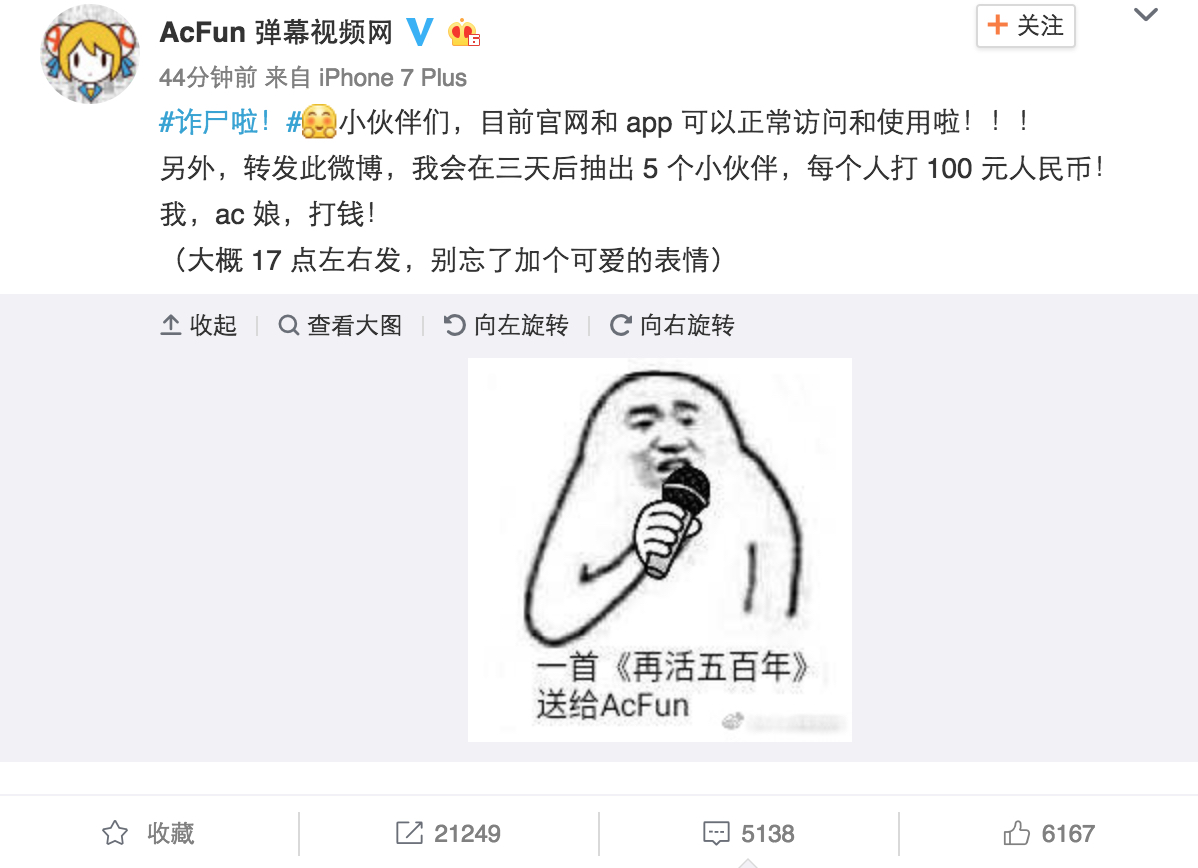Expand the post options chevron menu
The image size is (1198, 868).
coord(1145,15)
